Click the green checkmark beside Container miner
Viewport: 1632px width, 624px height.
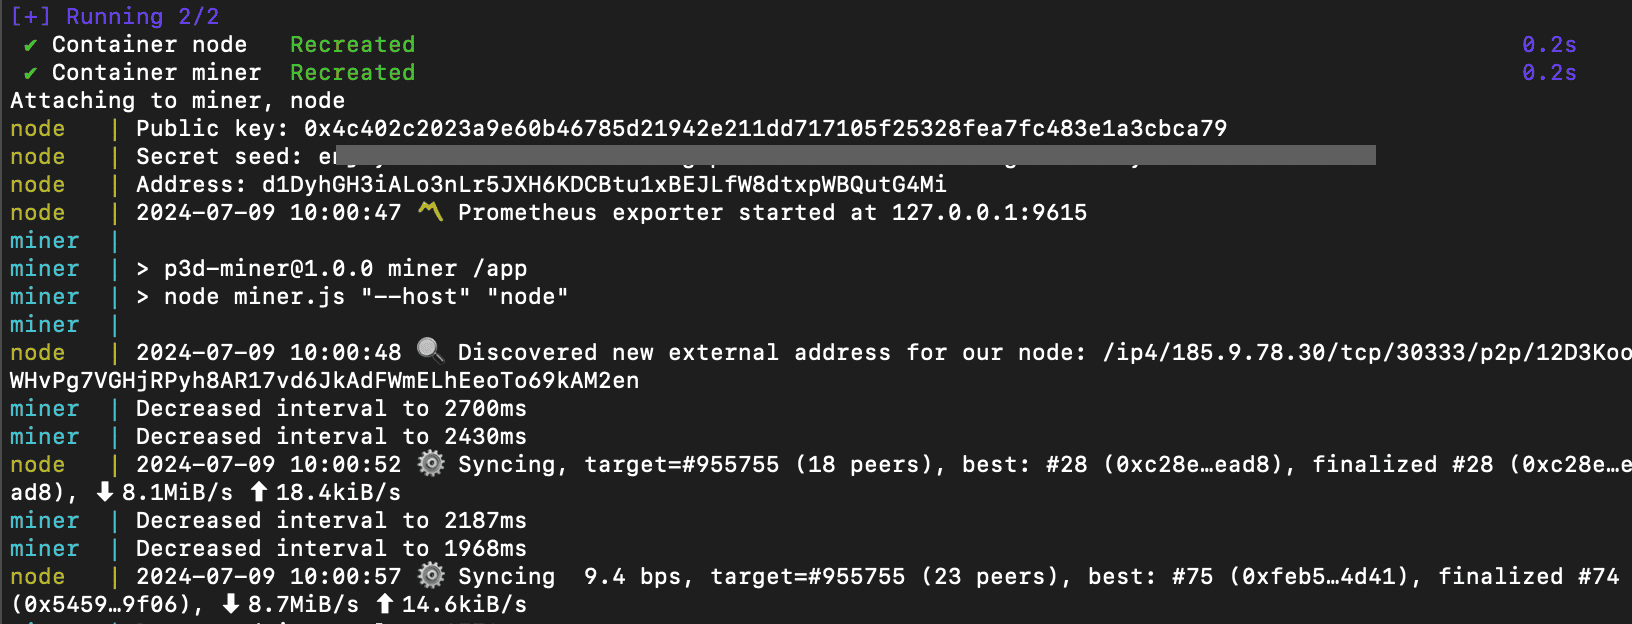coord(31,73)
